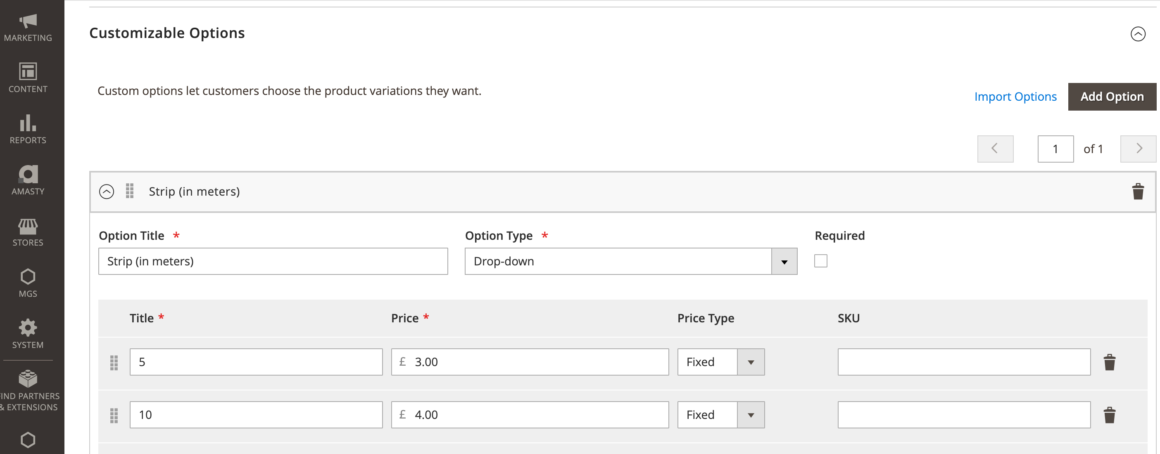Delete the row titled 10
This screenshot has height=454, width=1160.
pos(1110,415)
